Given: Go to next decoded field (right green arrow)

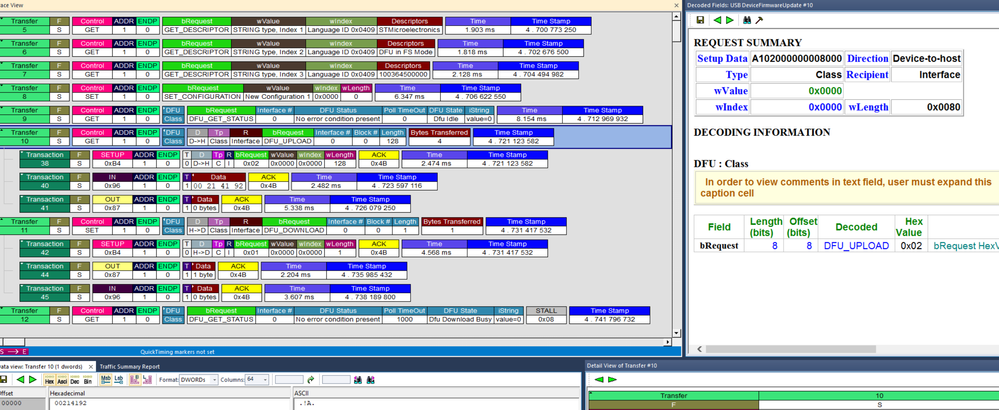Looking at the screenshot, I should [729, 20].
